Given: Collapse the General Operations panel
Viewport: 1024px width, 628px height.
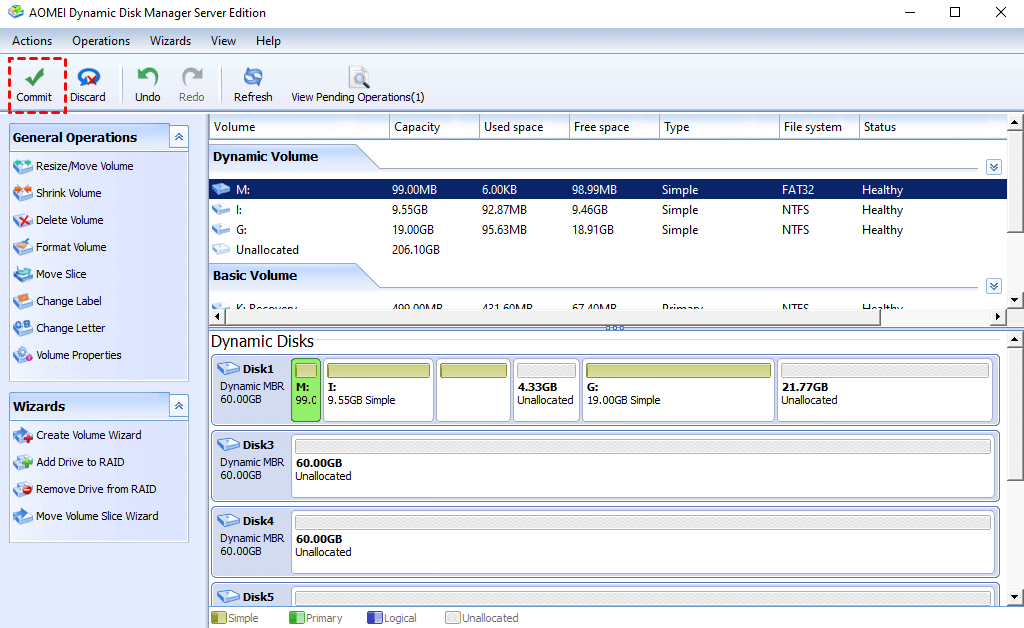Looking at the screenshot, I should point(179,137).
